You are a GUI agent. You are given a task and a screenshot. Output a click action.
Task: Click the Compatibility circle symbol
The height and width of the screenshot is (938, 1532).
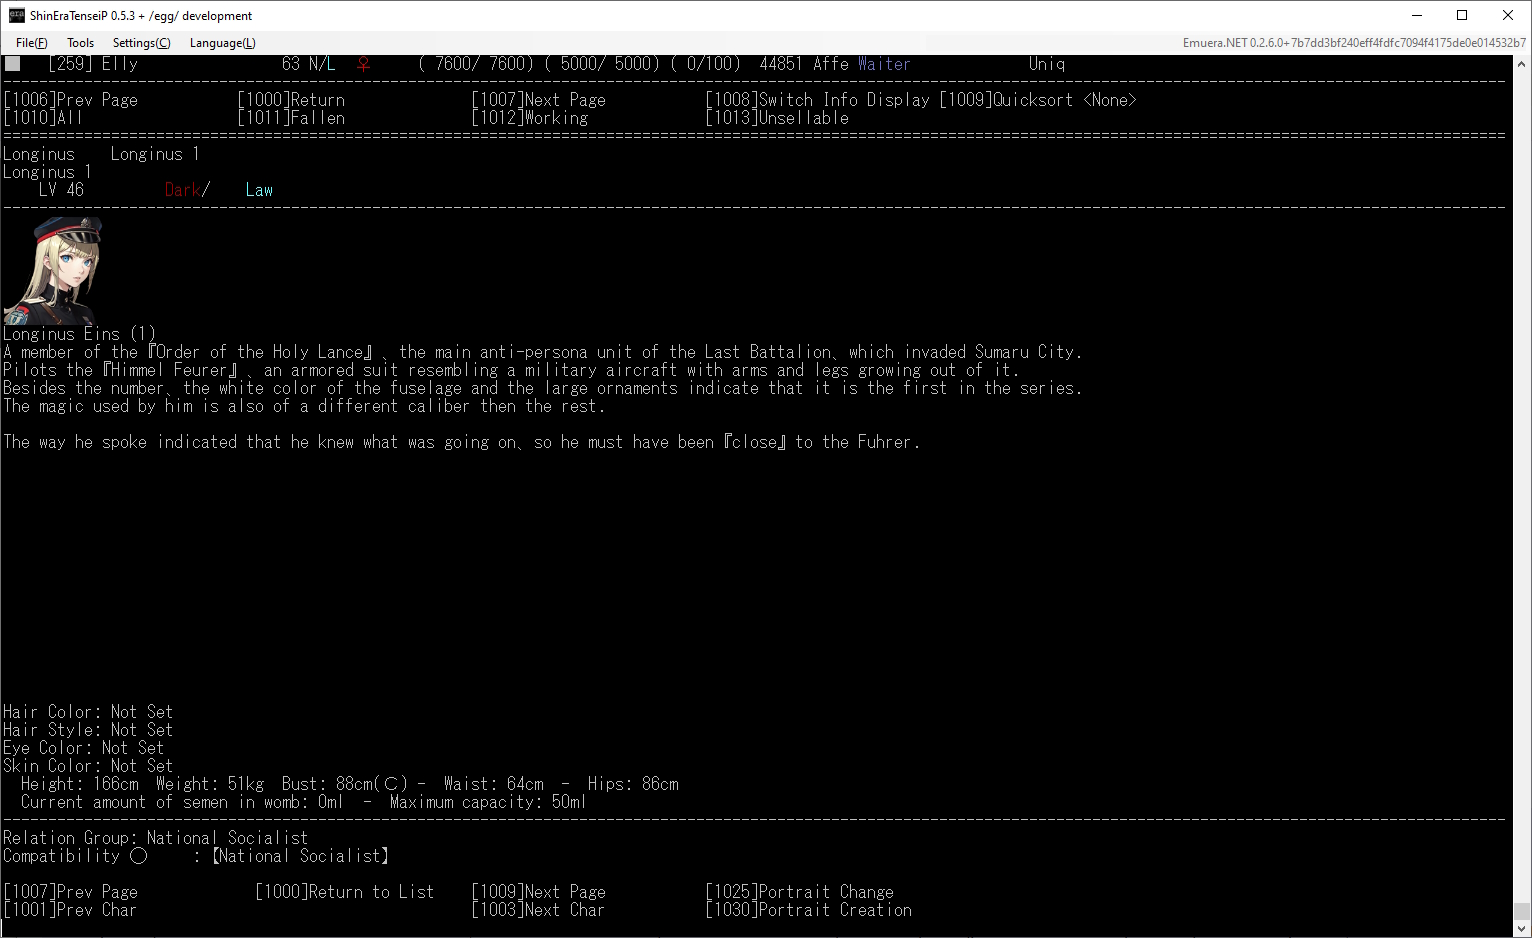pos(138,856)
